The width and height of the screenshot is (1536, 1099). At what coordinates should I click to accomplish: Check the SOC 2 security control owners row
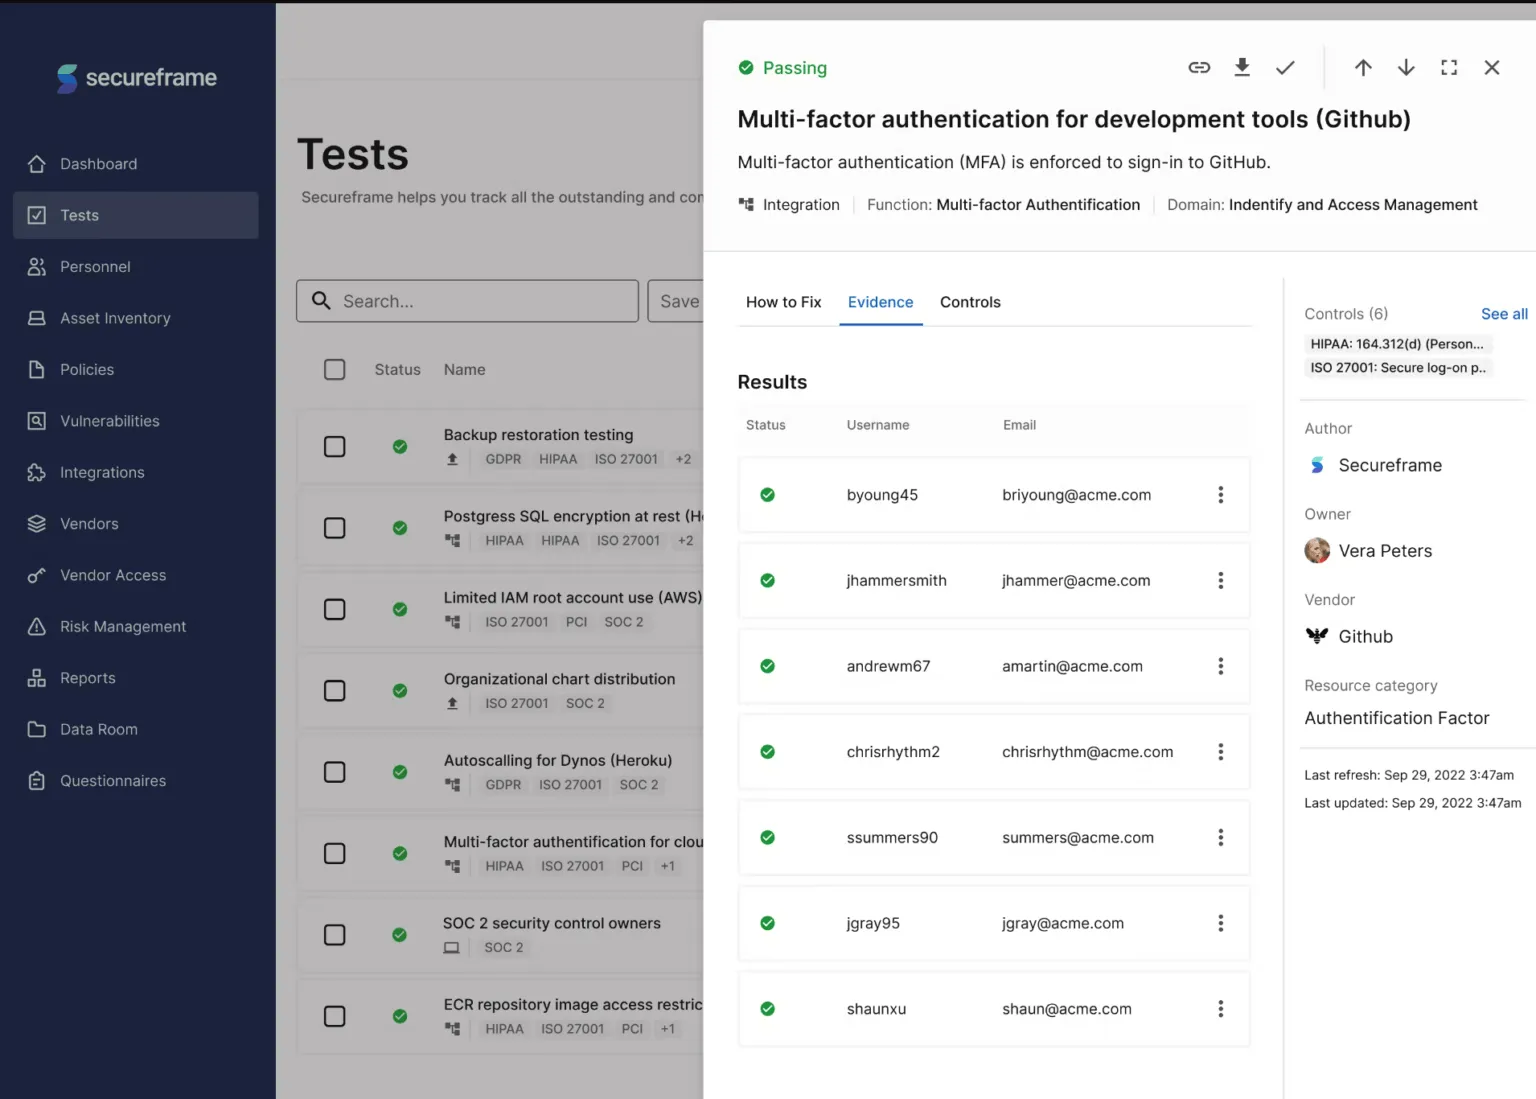pyautogui.click(x=334, y=934)
